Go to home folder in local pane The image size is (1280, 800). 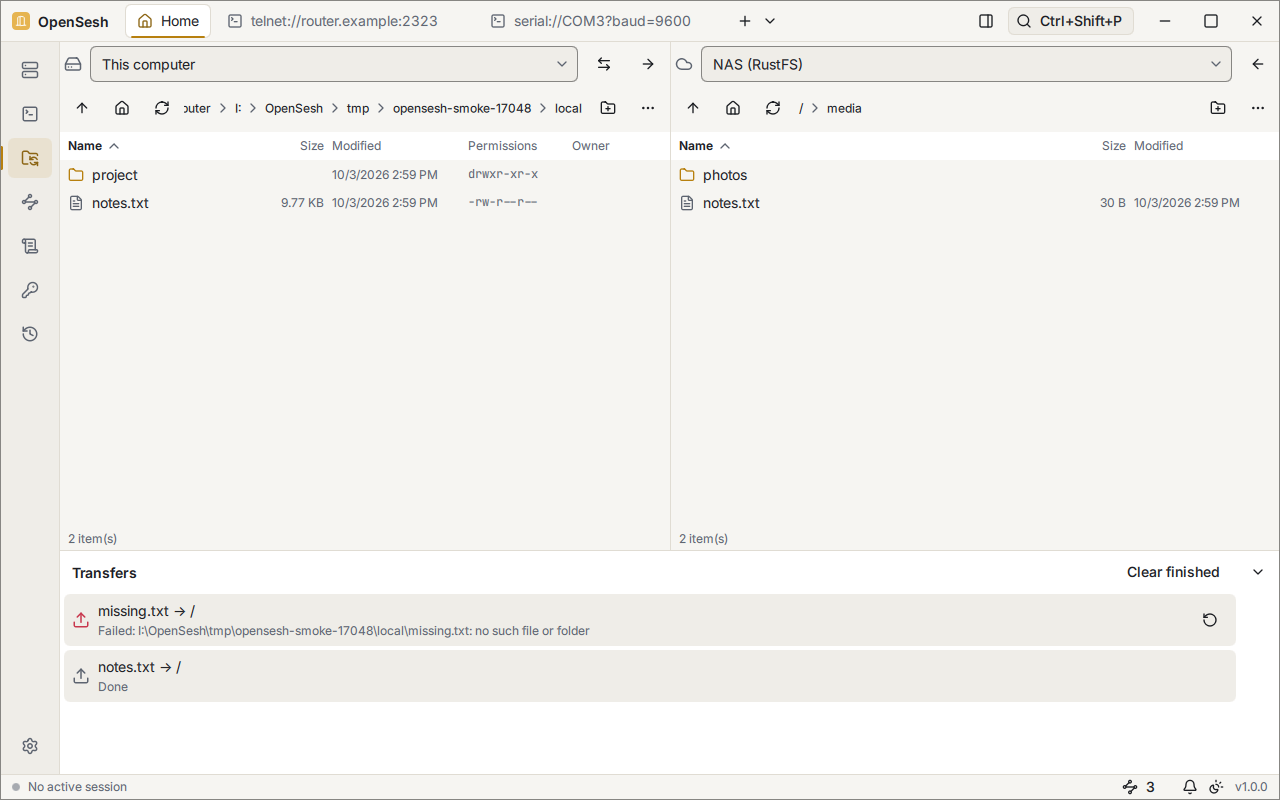click(122, 108)
